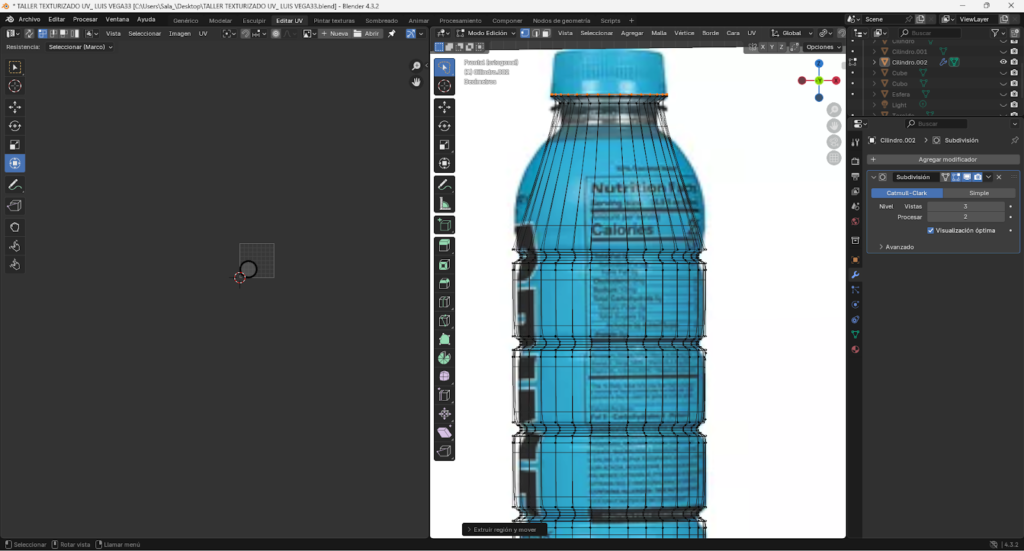Click Agregar modificador button
Viewport: 1024px width, 551px height.
tap(943, 159)
